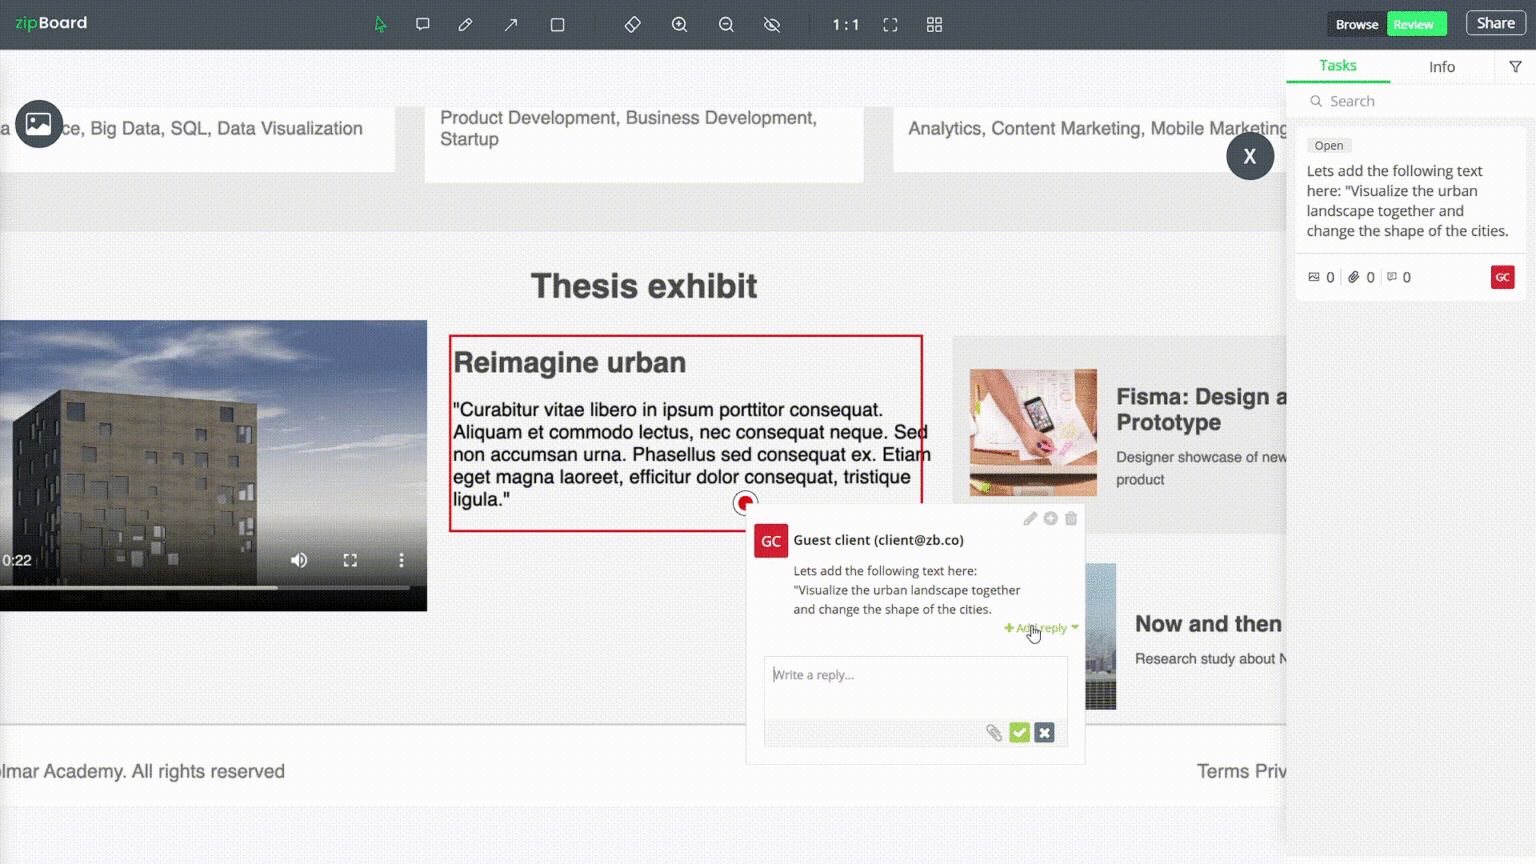The image size is (1536, 864).
Task: Select the pencil drawing tool
Action: point(465,24)
